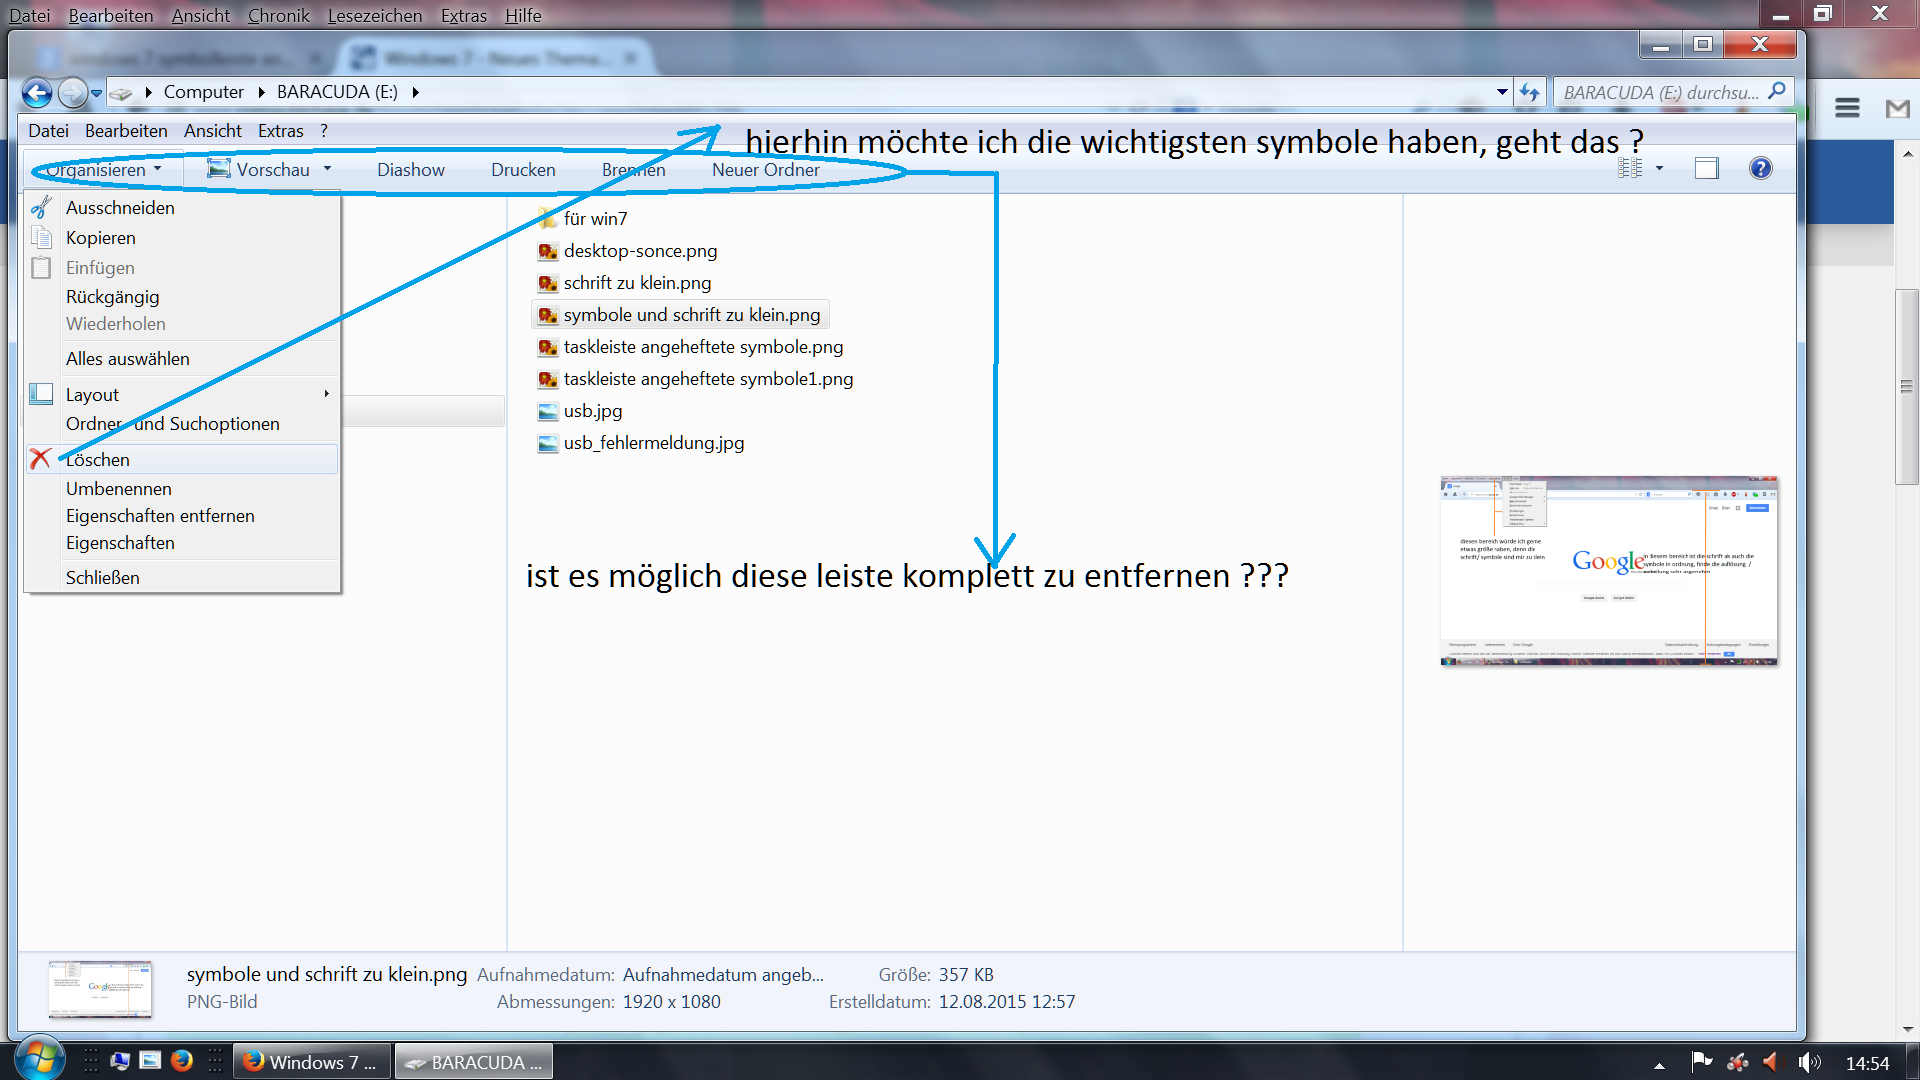
Task: Click the Firefox icon in quick launch
Action: pos(181,1061)
